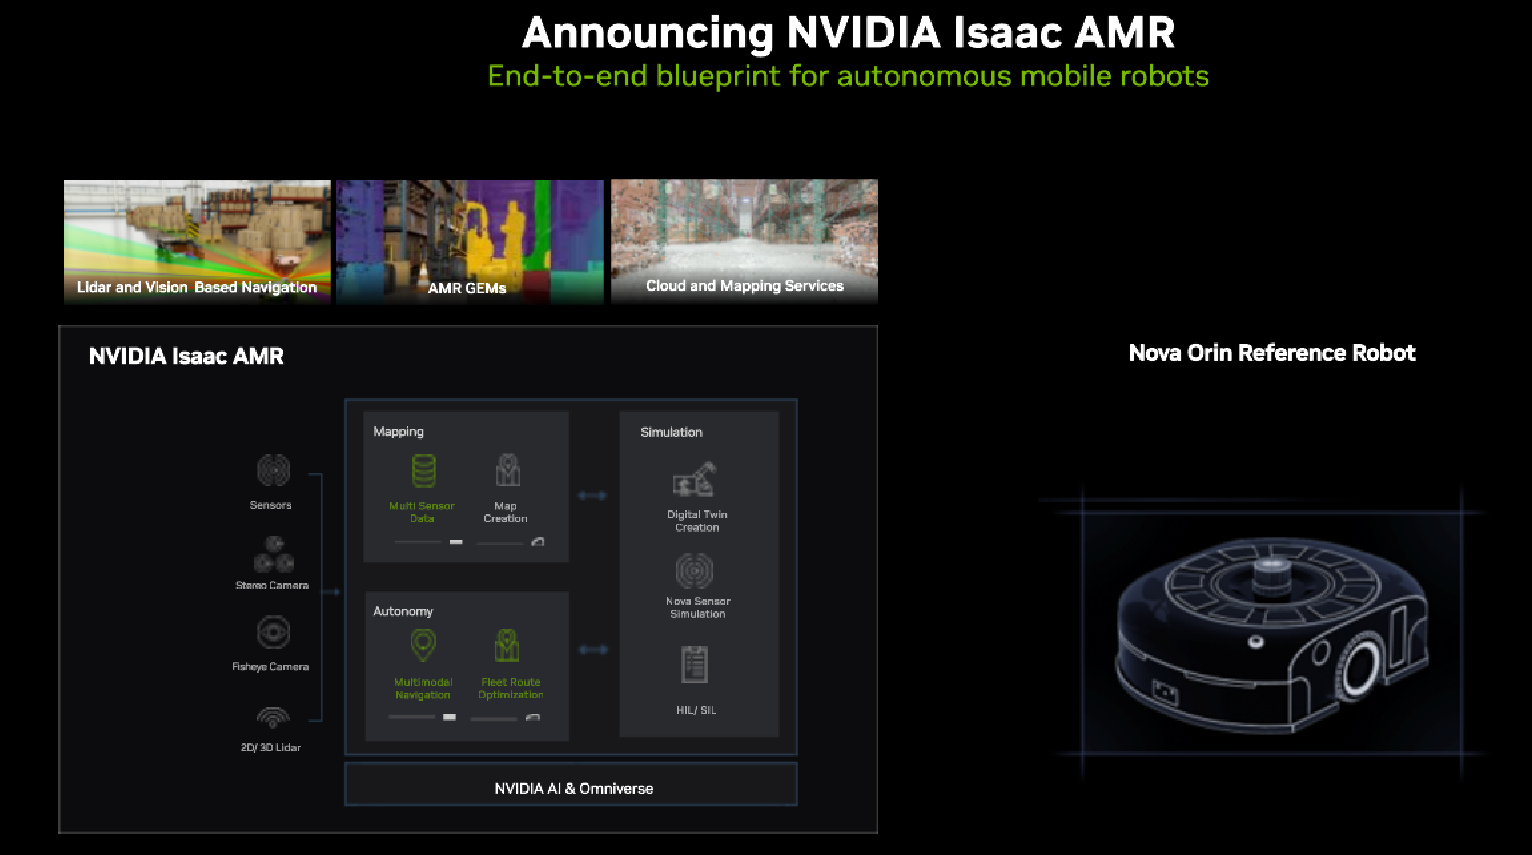The width and height of the screenshot is (1532, 855).
Task: Click the 'Digital Twin Creation' text label
Action: (697, 521)
